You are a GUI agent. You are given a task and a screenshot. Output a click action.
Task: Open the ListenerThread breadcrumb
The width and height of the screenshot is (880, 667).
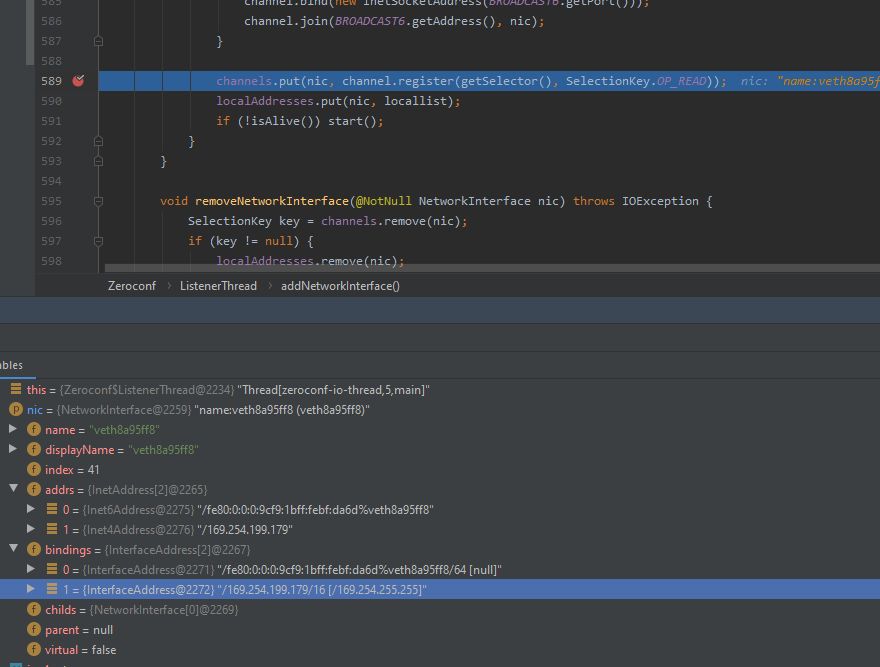click(x=218, y=285)
